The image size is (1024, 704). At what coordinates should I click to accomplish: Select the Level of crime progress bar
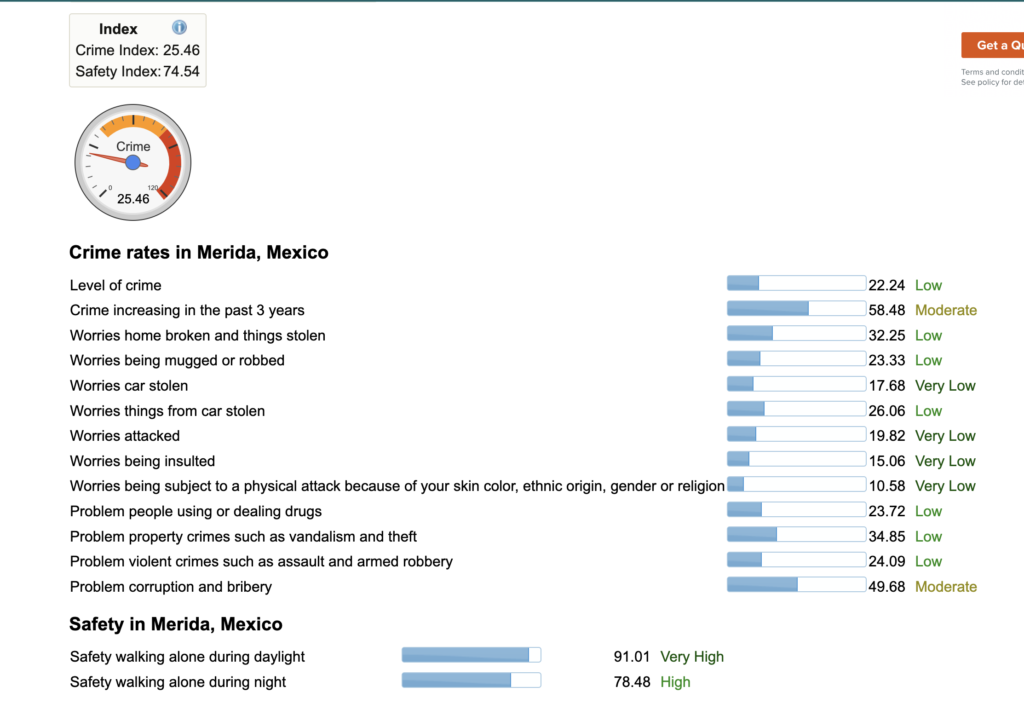[x=796, y=283]
